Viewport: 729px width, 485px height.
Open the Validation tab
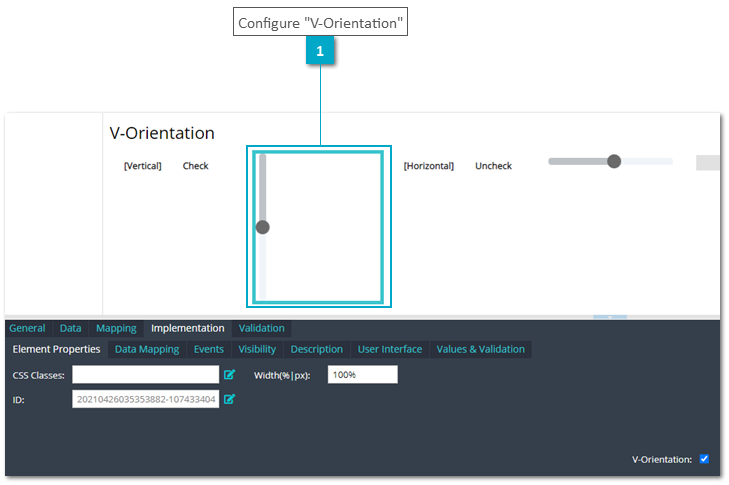(x=262, y=328)
